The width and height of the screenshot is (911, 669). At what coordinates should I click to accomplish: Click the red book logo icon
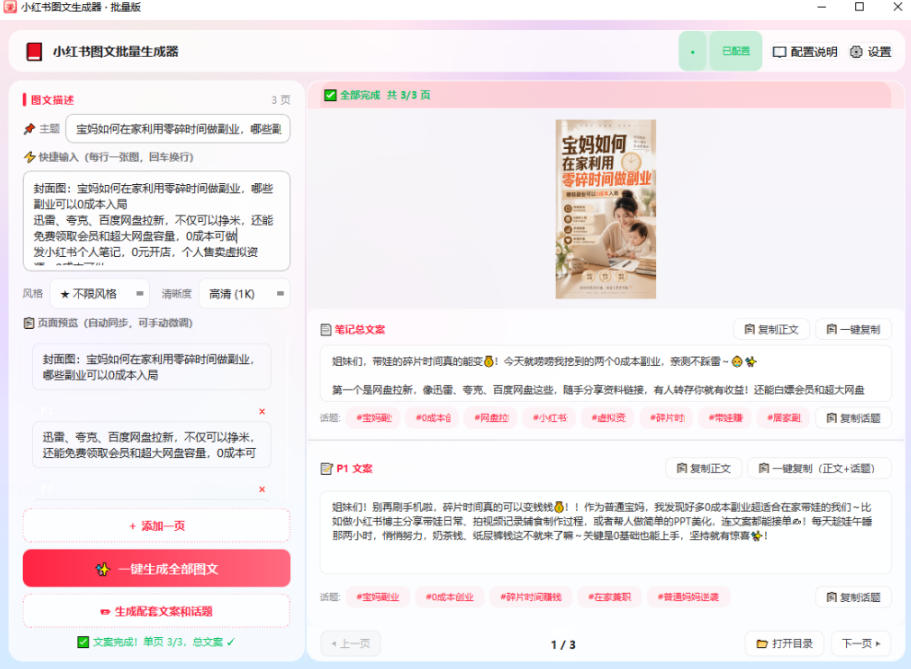tap(34, 52)
